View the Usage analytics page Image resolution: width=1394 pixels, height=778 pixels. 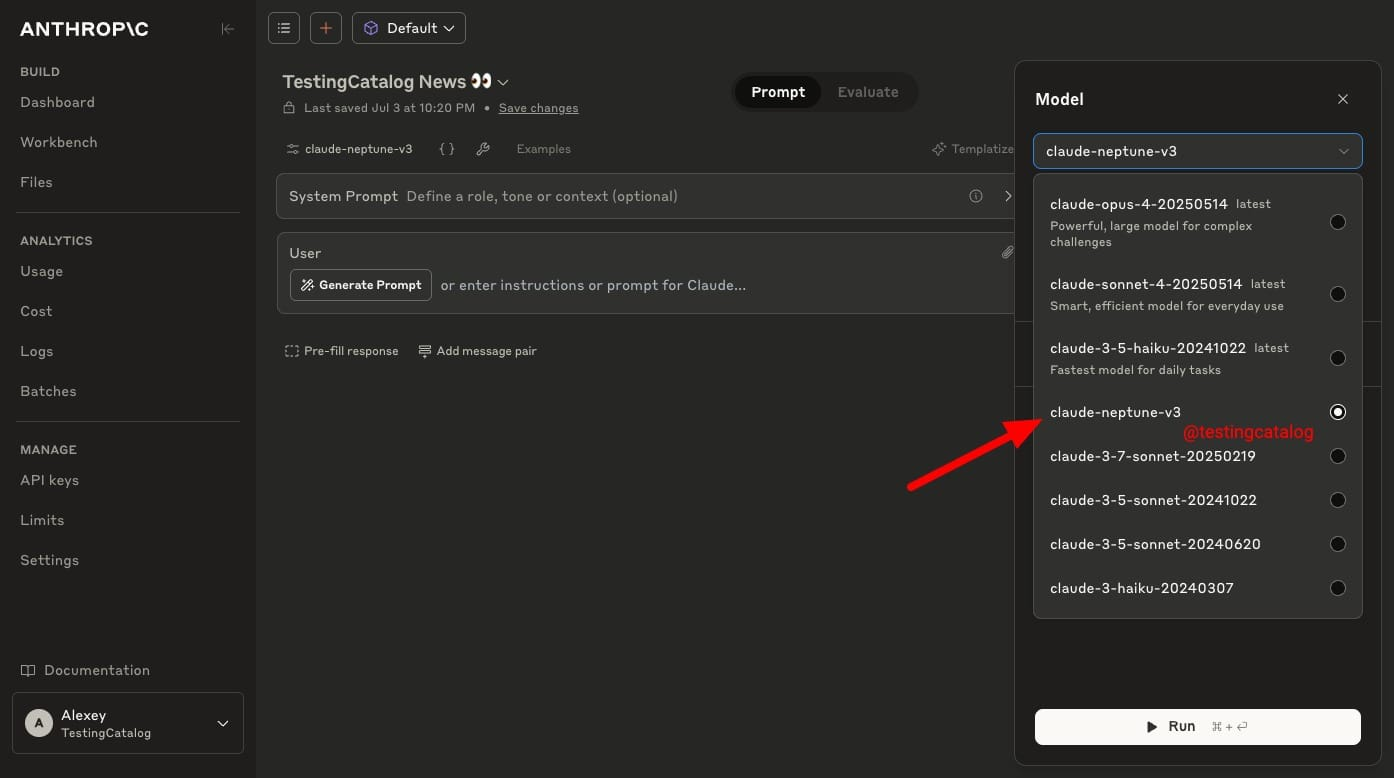coord(41,271)
